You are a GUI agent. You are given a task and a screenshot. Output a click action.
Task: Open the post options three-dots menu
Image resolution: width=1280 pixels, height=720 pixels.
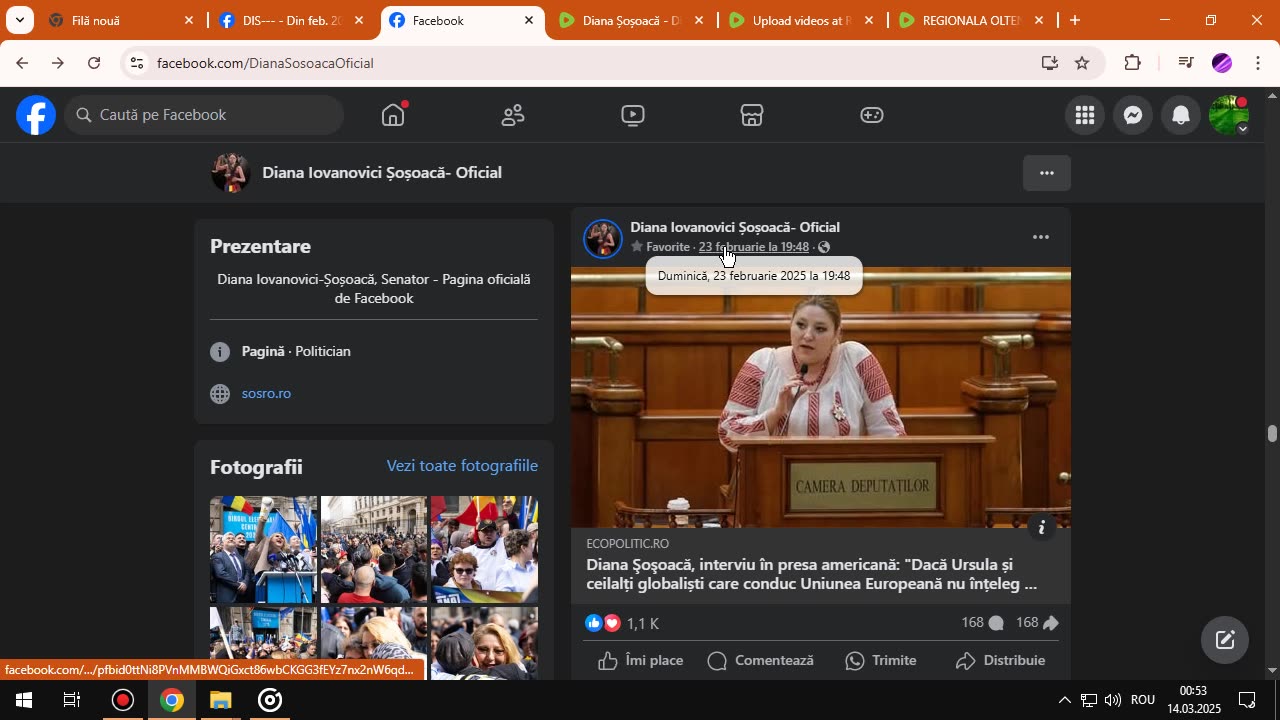[x=1041, y=237]
